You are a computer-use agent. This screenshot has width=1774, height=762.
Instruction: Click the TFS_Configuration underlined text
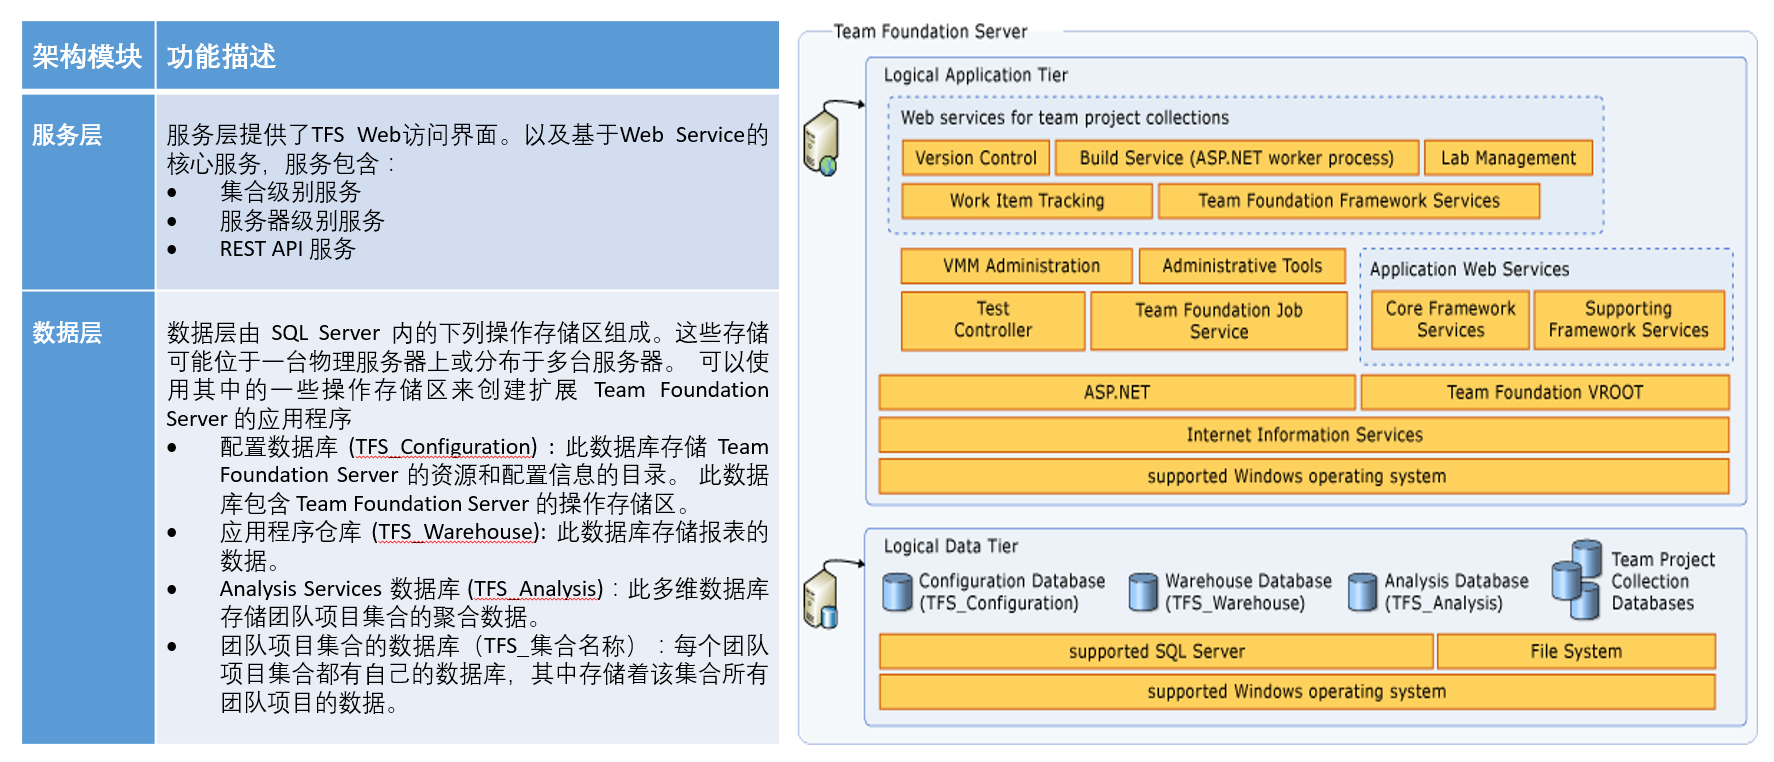tap(446, 447)
